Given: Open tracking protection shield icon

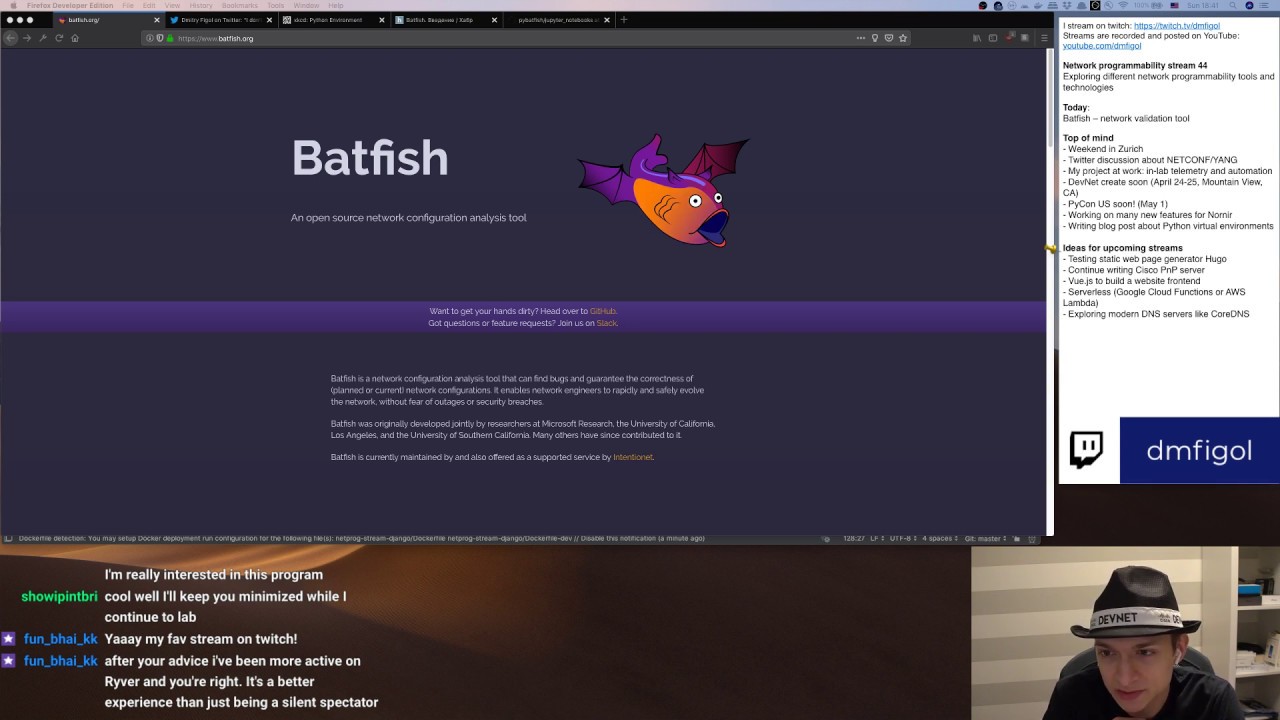Looking at the screenshot, I should tap(160, 38).
